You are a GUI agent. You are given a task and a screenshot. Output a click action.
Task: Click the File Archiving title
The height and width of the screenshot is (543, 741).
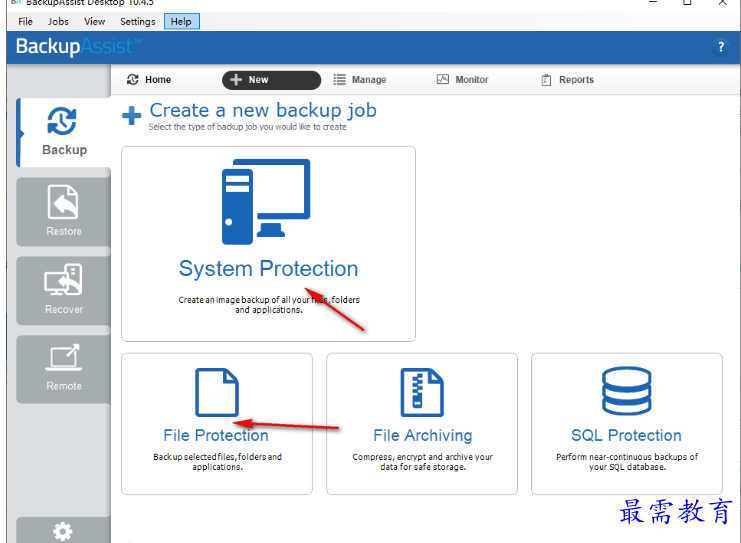click(x=422, y=435)
